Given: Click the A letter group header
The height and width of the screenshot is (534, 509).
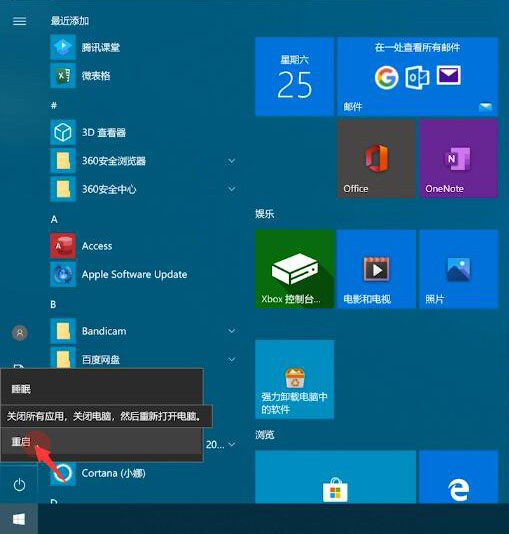Looking at the screenshot, I should click(x=54, y=219).
